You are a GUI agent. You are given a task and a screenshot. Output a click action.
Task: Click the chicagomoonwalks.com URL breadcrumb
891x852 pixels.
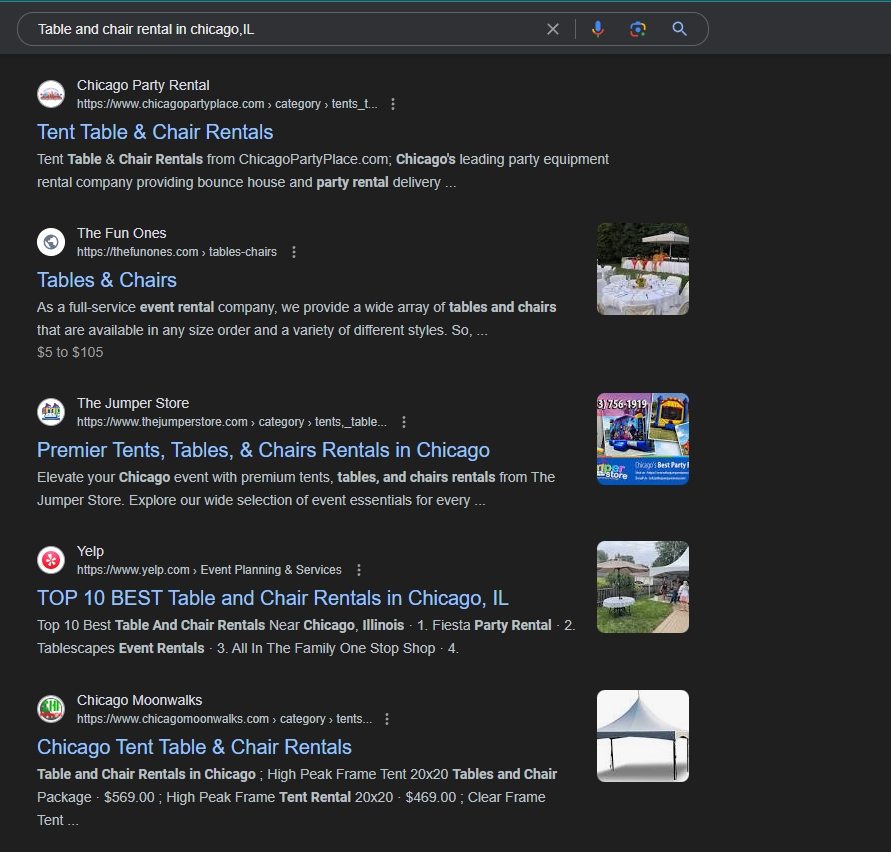224,719
